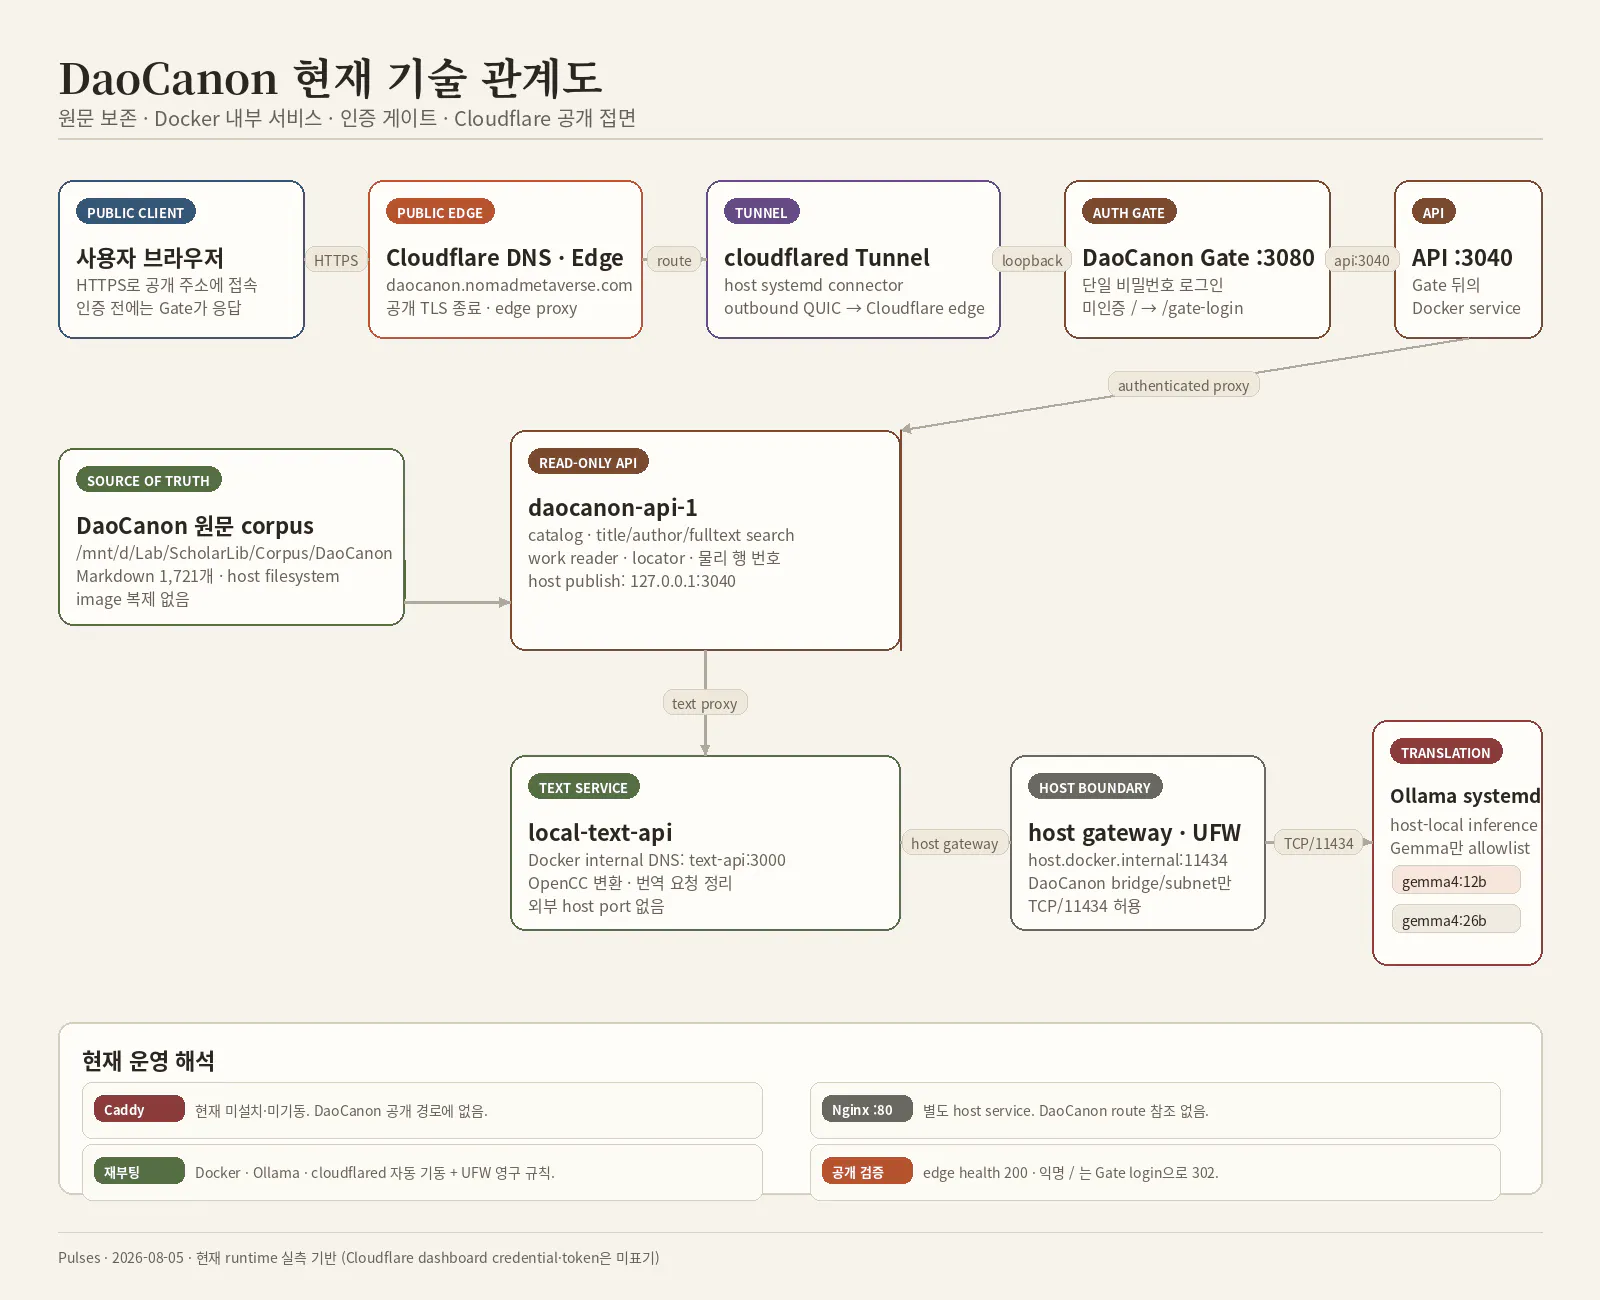Click the green '재부팅' tag
1600x1300 pixels.
[139, 1172]
